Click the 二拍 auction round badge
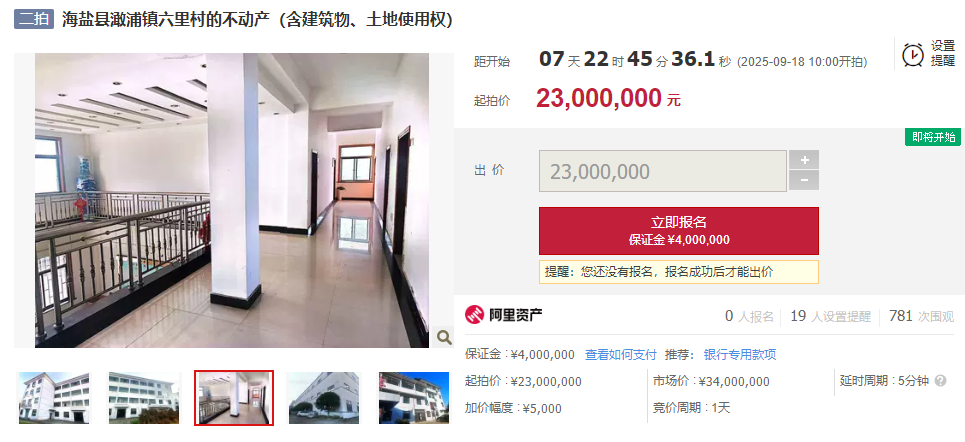 (34, 18)
